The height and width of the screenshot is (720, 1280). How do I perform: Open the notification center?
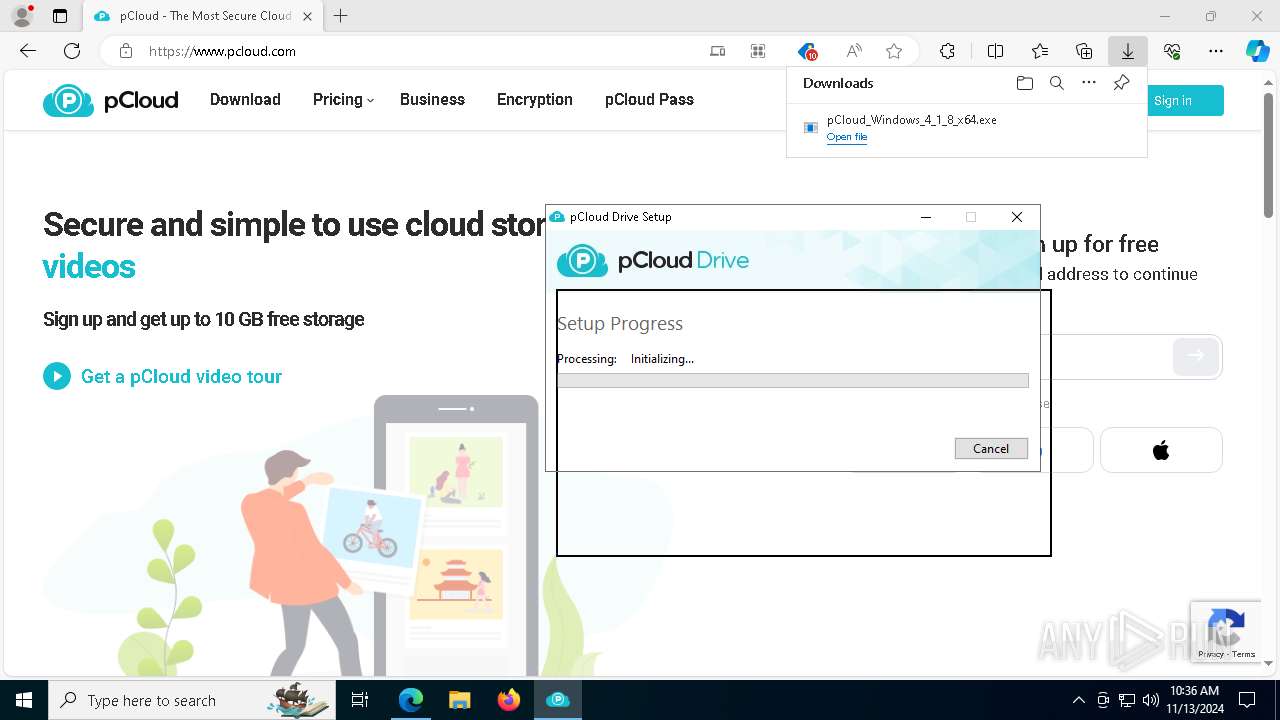(1247, 700)
